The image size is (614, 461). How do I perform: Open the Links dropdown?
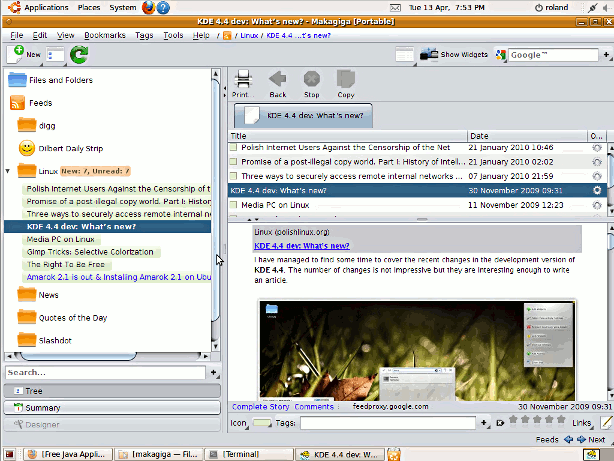click(582, 423)
